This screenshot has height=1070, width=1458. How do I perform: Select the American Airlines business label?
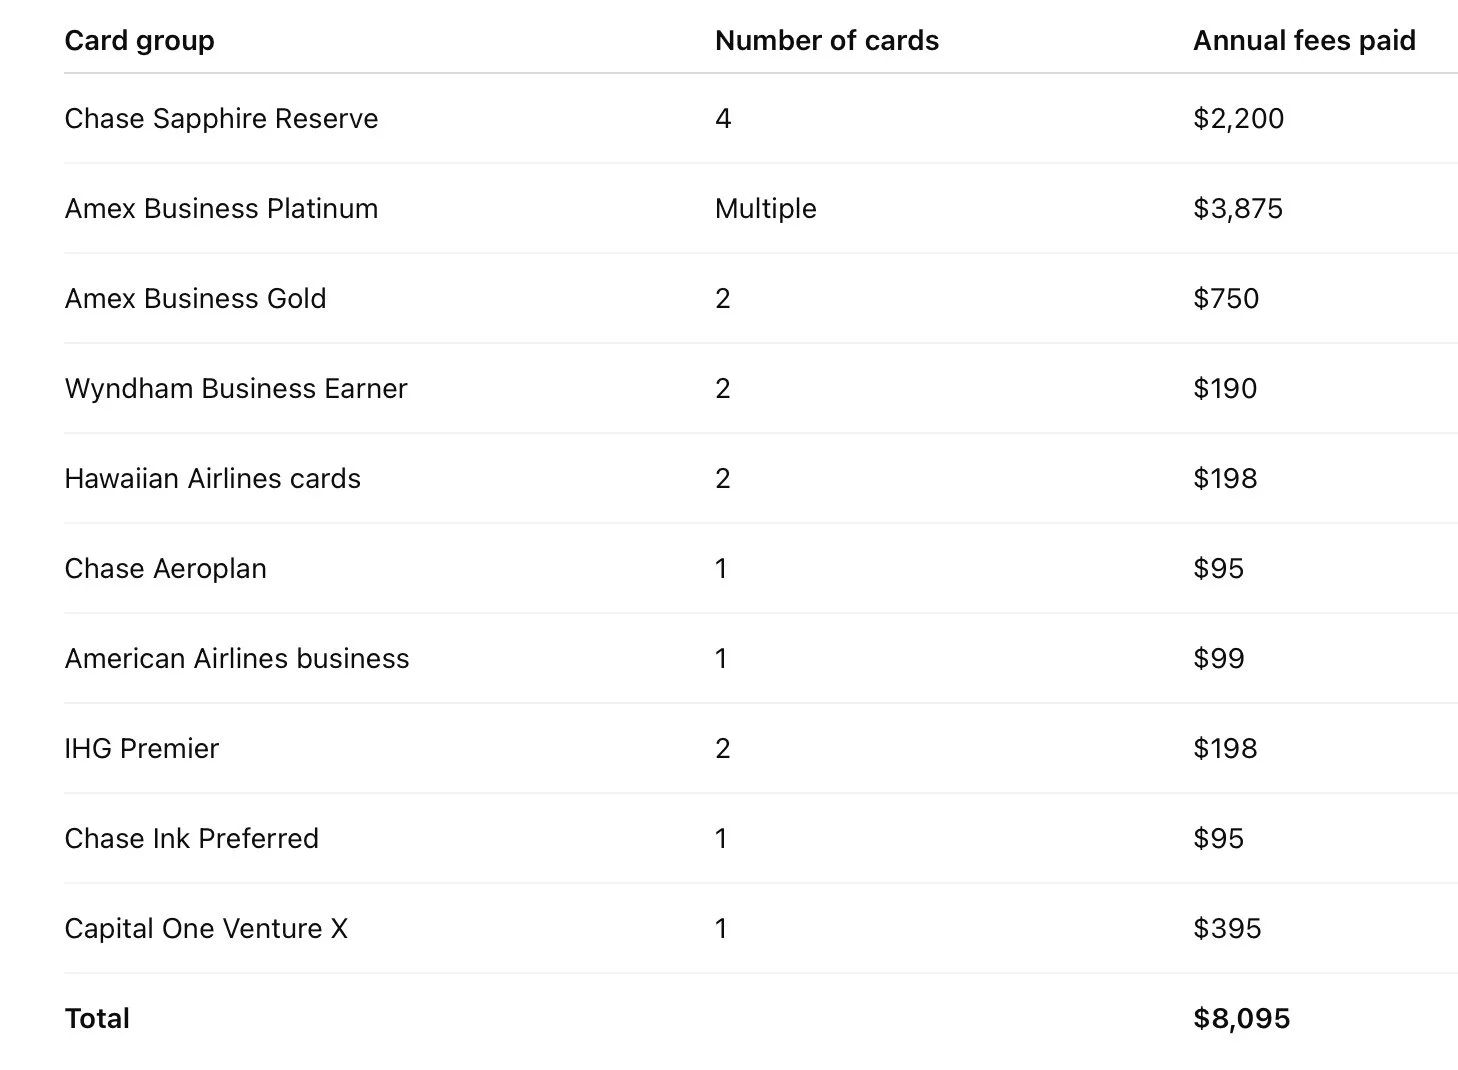pyautogui.click(x=237, y=659)
